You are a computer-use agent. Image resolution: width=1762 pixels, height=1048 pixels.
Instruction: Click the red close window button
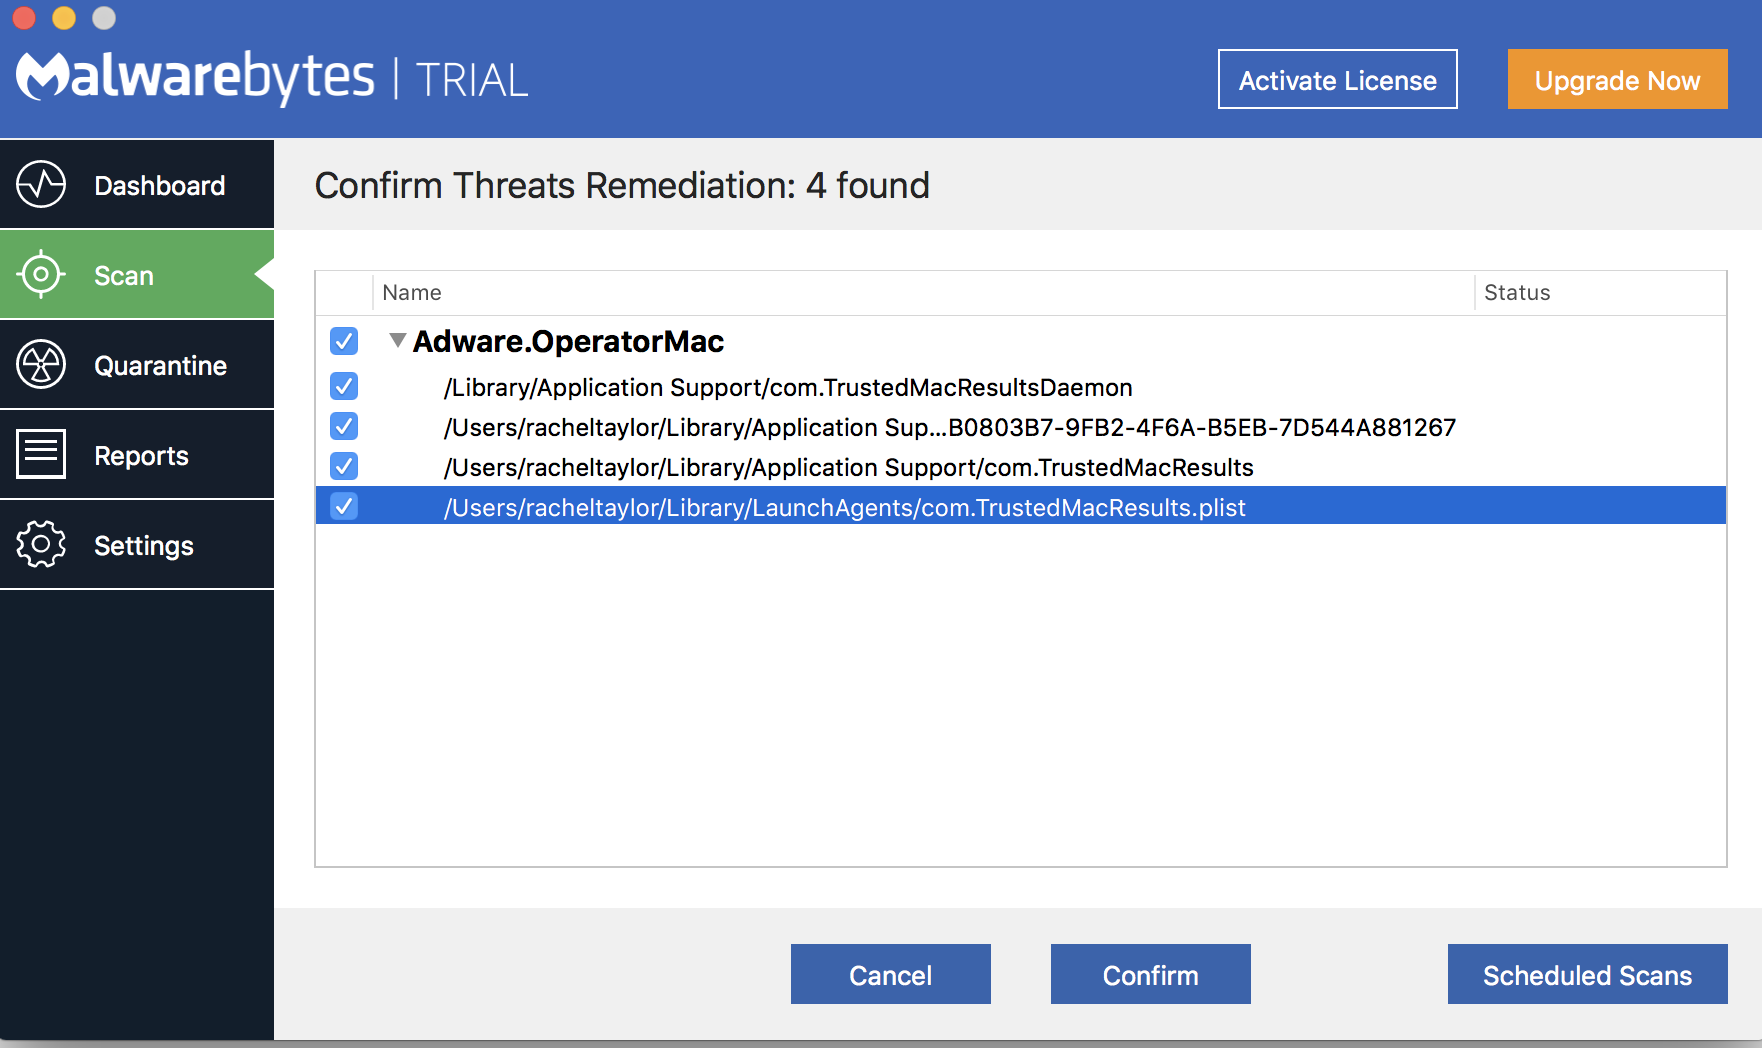coord(24,18)
